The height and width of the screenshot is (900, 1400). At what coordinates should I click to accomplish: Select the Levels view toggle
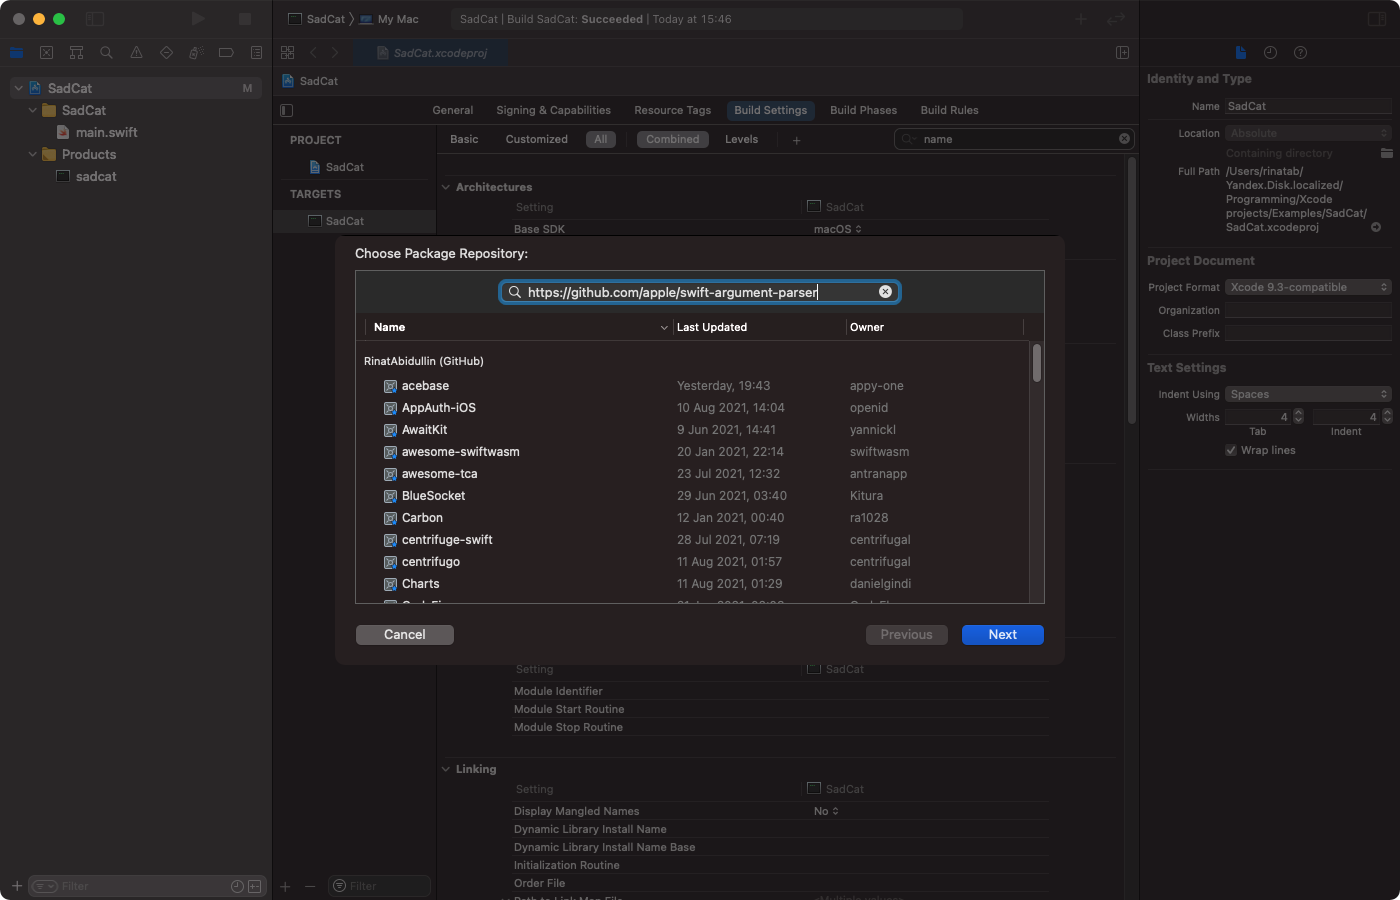741,140
